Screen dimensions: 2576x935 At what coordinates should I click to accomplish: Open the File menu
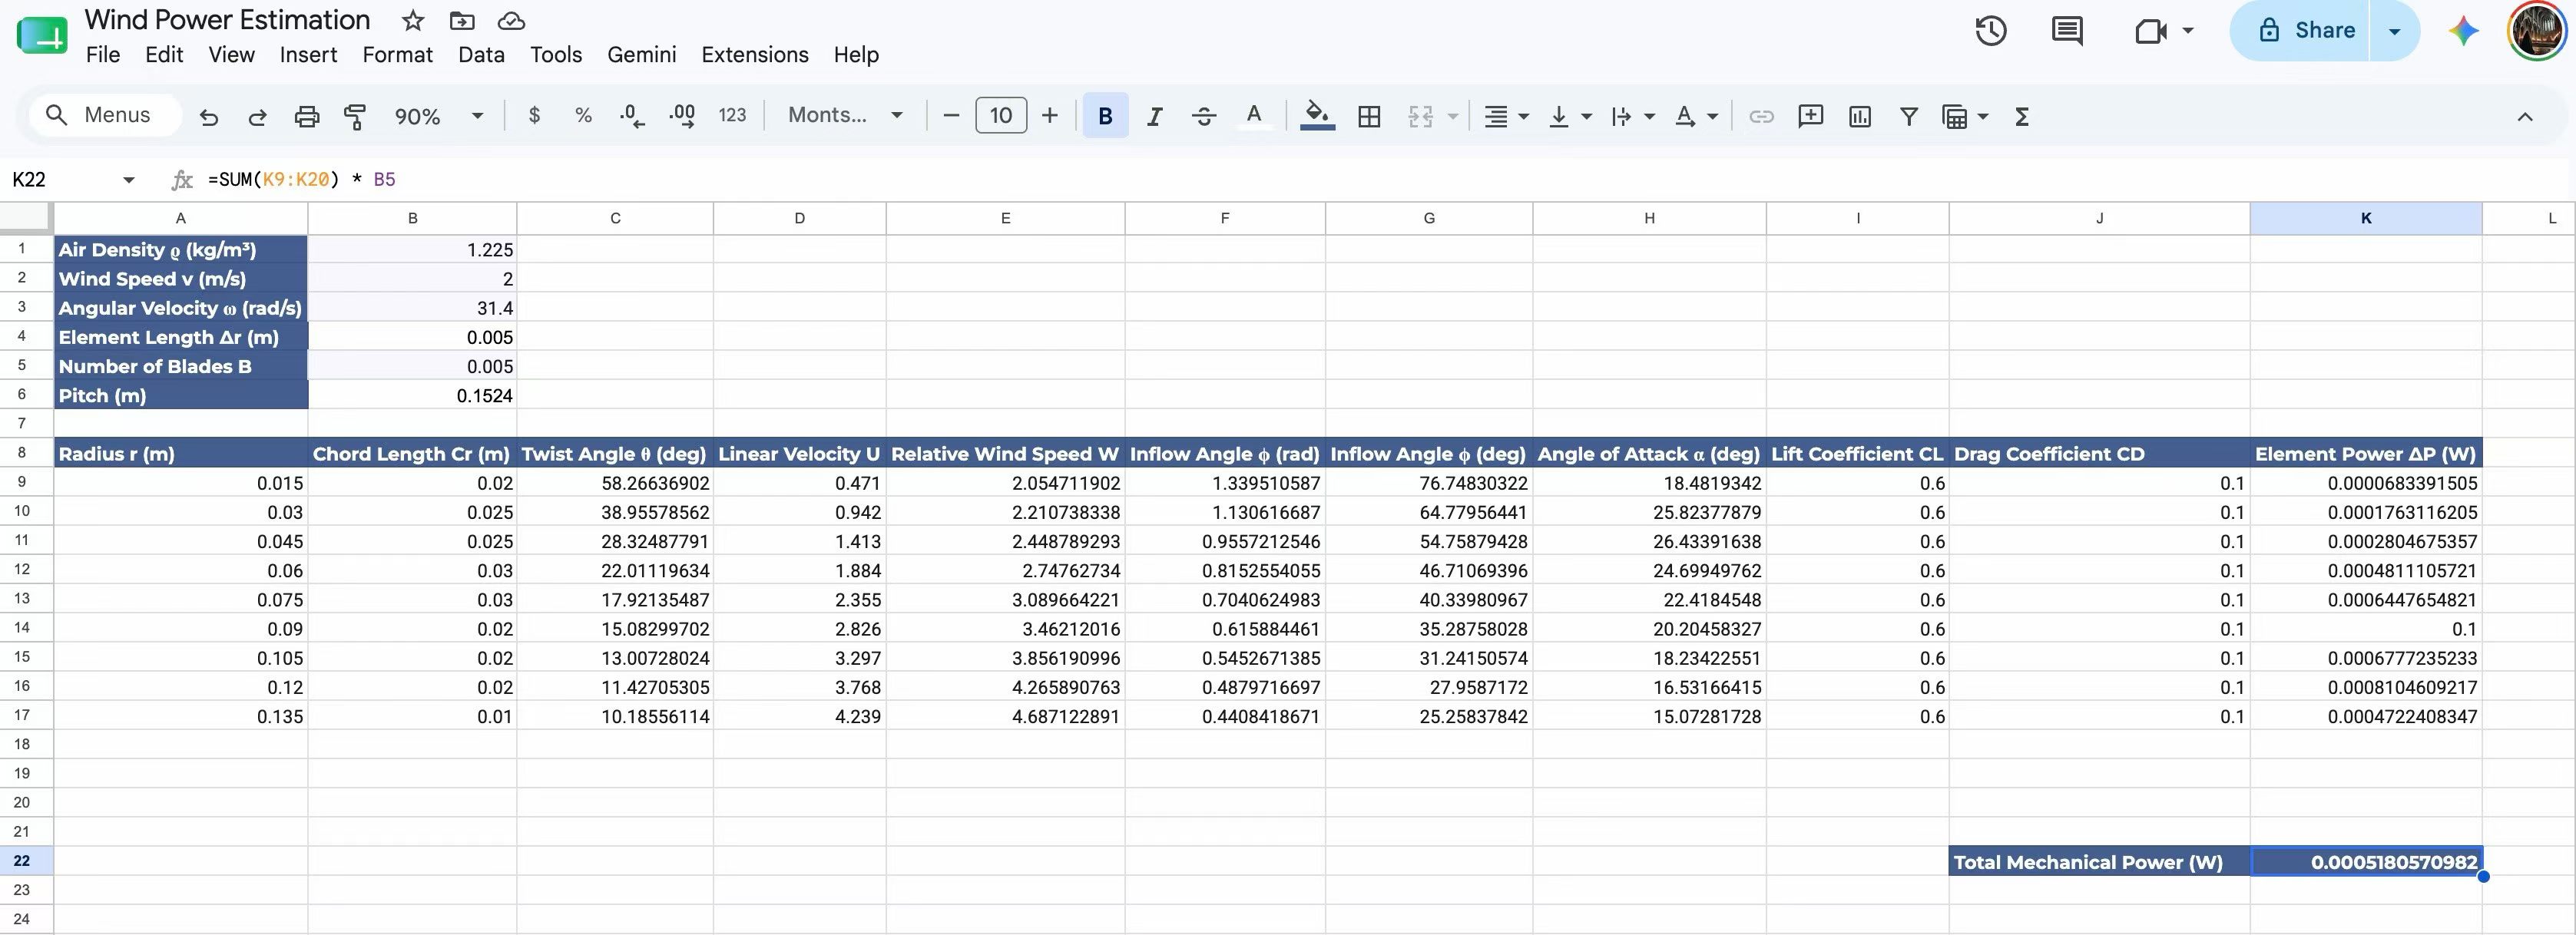(103, 55)
